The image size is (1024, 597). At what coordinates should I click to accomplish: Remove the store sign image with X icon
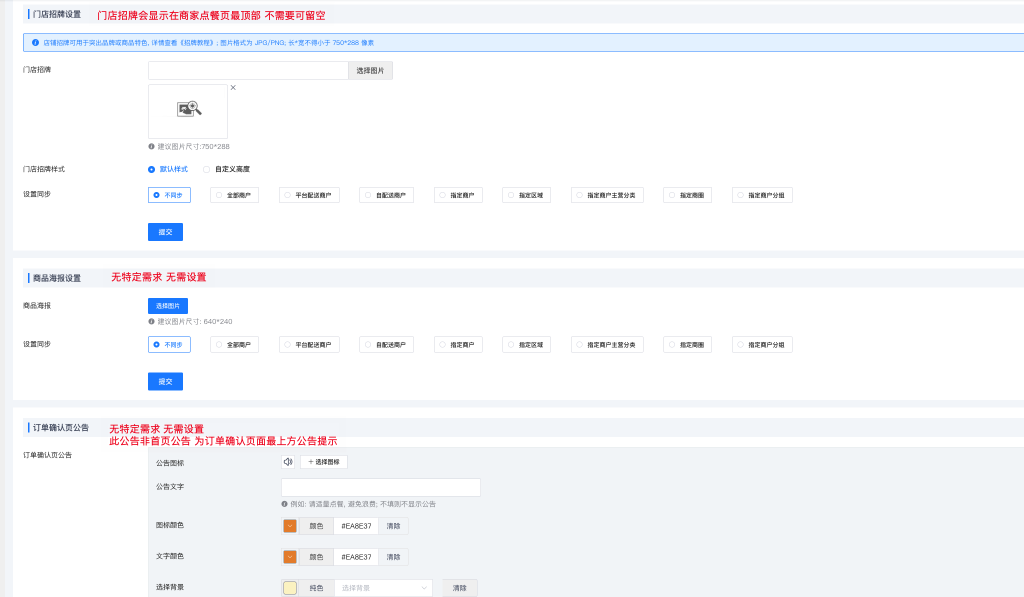tap(233, 88)
